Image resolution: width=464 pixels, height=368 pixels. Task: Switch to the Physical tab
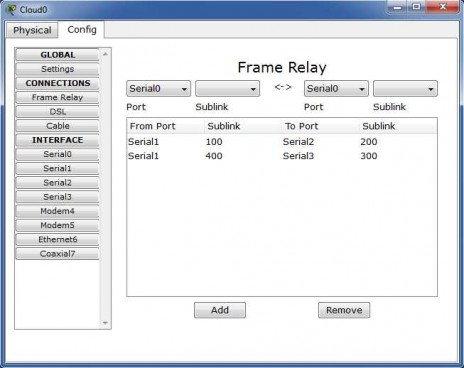pos(32,30)
